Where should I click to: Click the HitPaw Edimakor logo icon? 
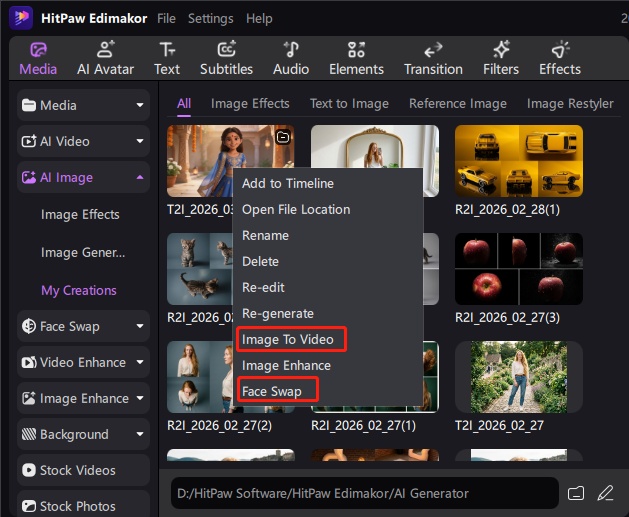click(x=21, y=18)
